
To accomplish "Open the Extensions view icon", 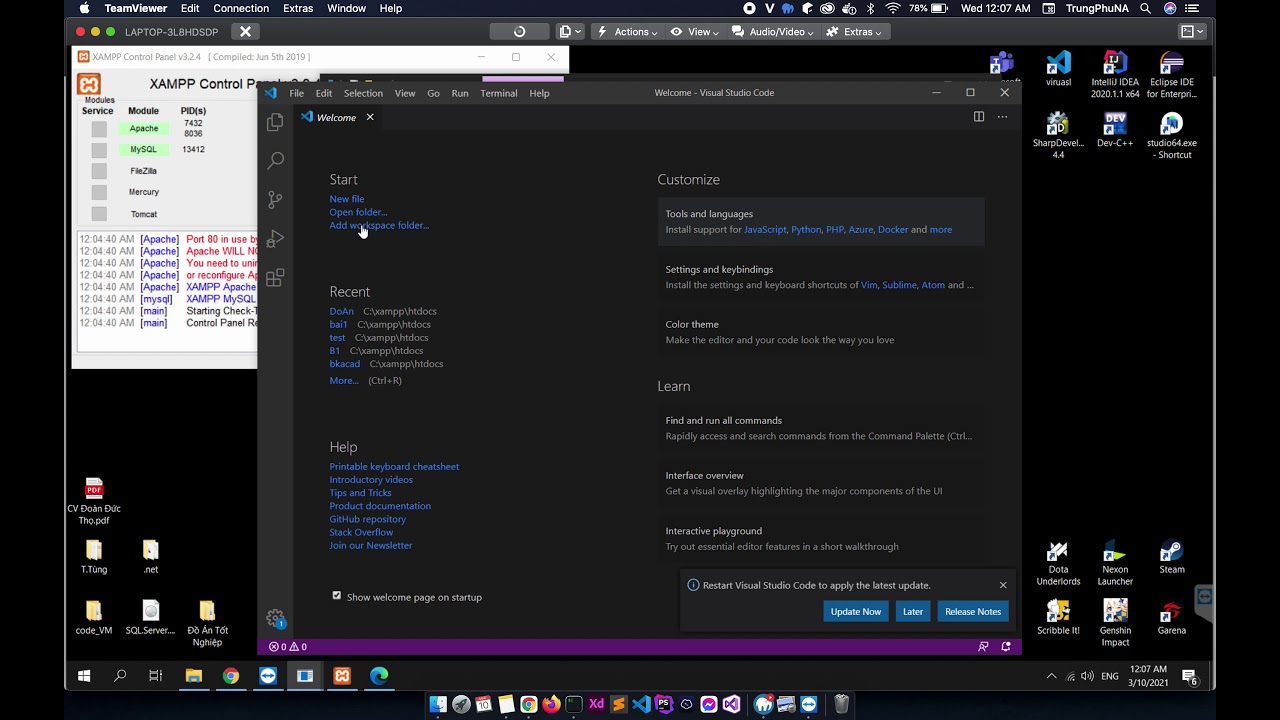I will (275, 277).
